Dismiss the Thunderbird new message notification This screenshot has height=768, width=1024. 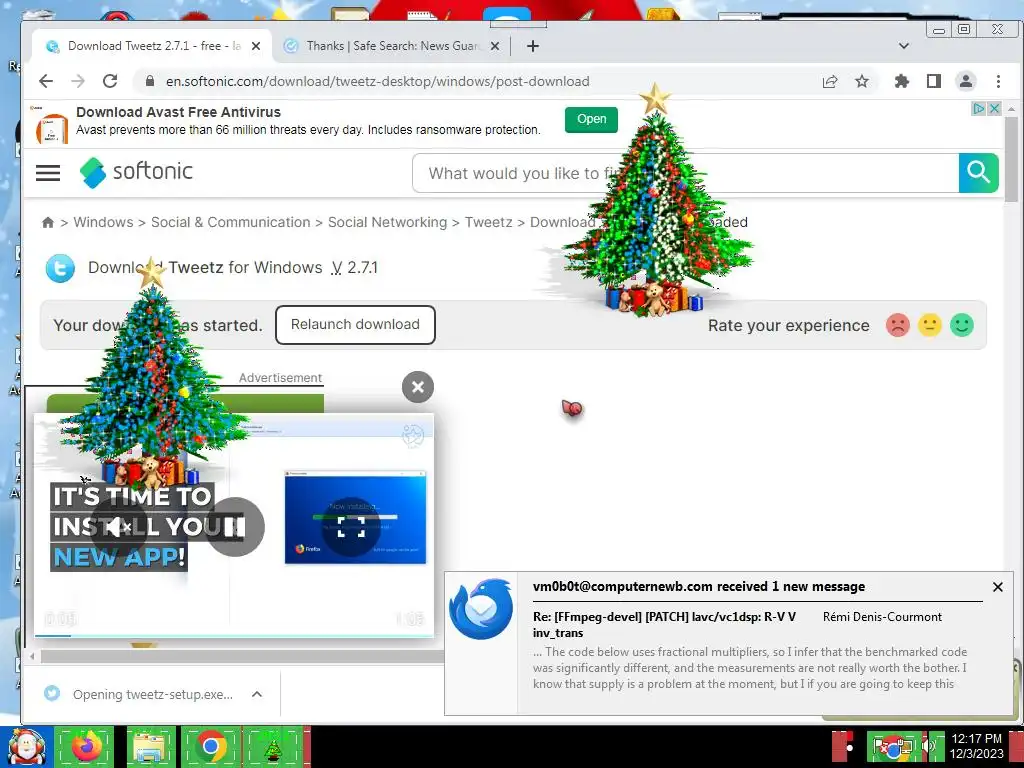[x=998, y=587]
